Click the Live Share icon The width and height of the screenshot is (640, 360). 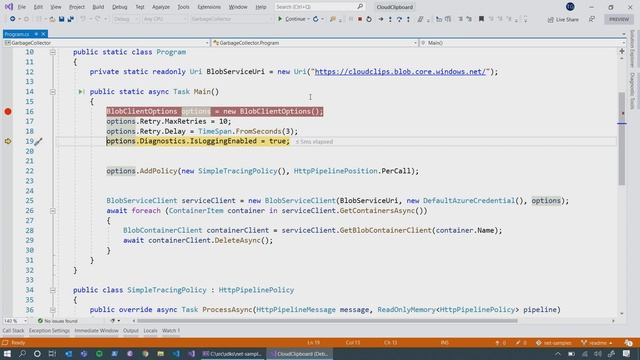tap(551, 20)
